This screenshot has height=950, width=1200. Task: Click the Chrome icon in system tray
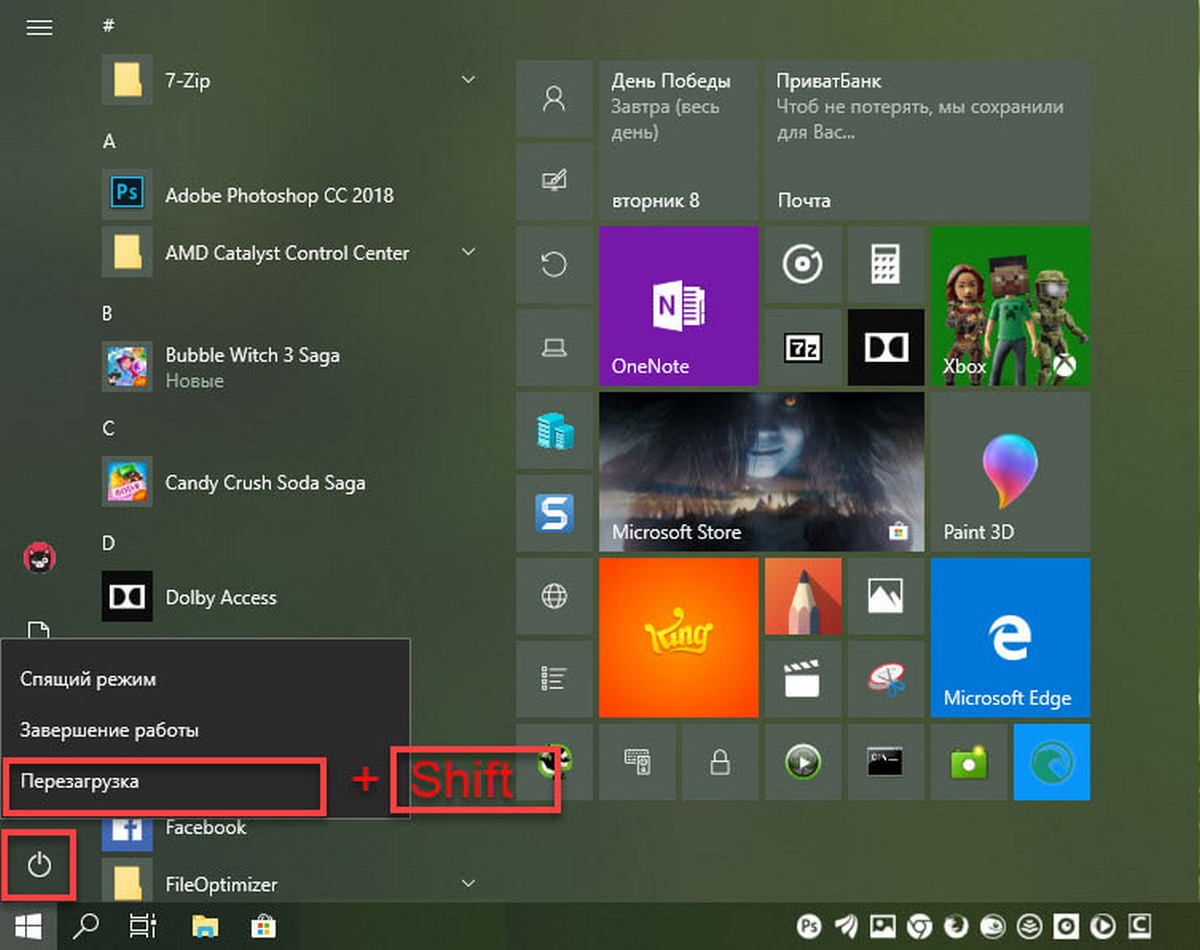920,927
